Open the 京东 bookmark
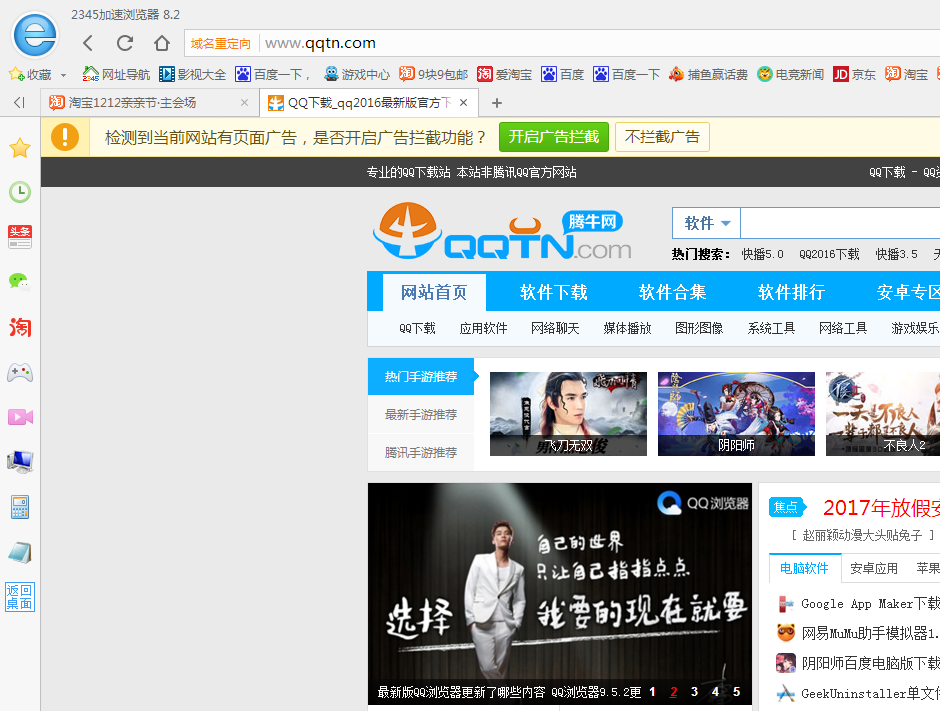940x711 pixels. coord(854,74)
